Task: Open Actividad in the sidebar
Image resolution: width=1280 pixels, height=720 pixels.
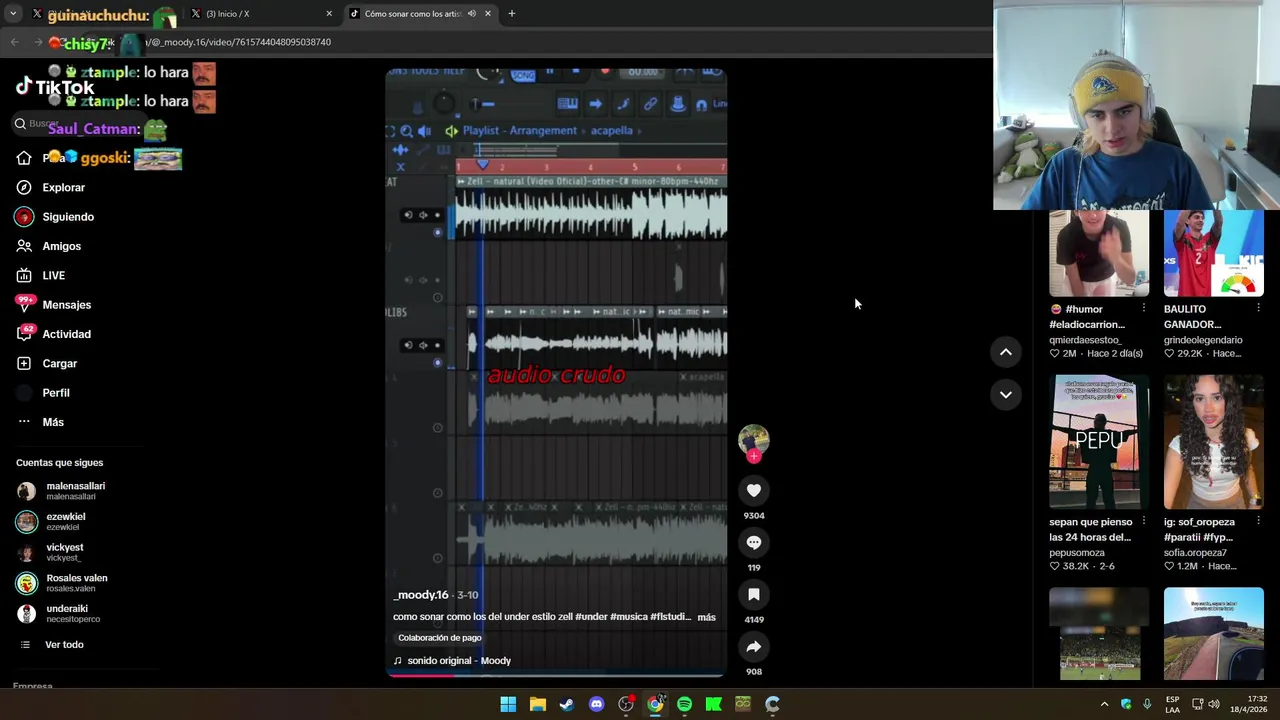Action: (66, 334)
